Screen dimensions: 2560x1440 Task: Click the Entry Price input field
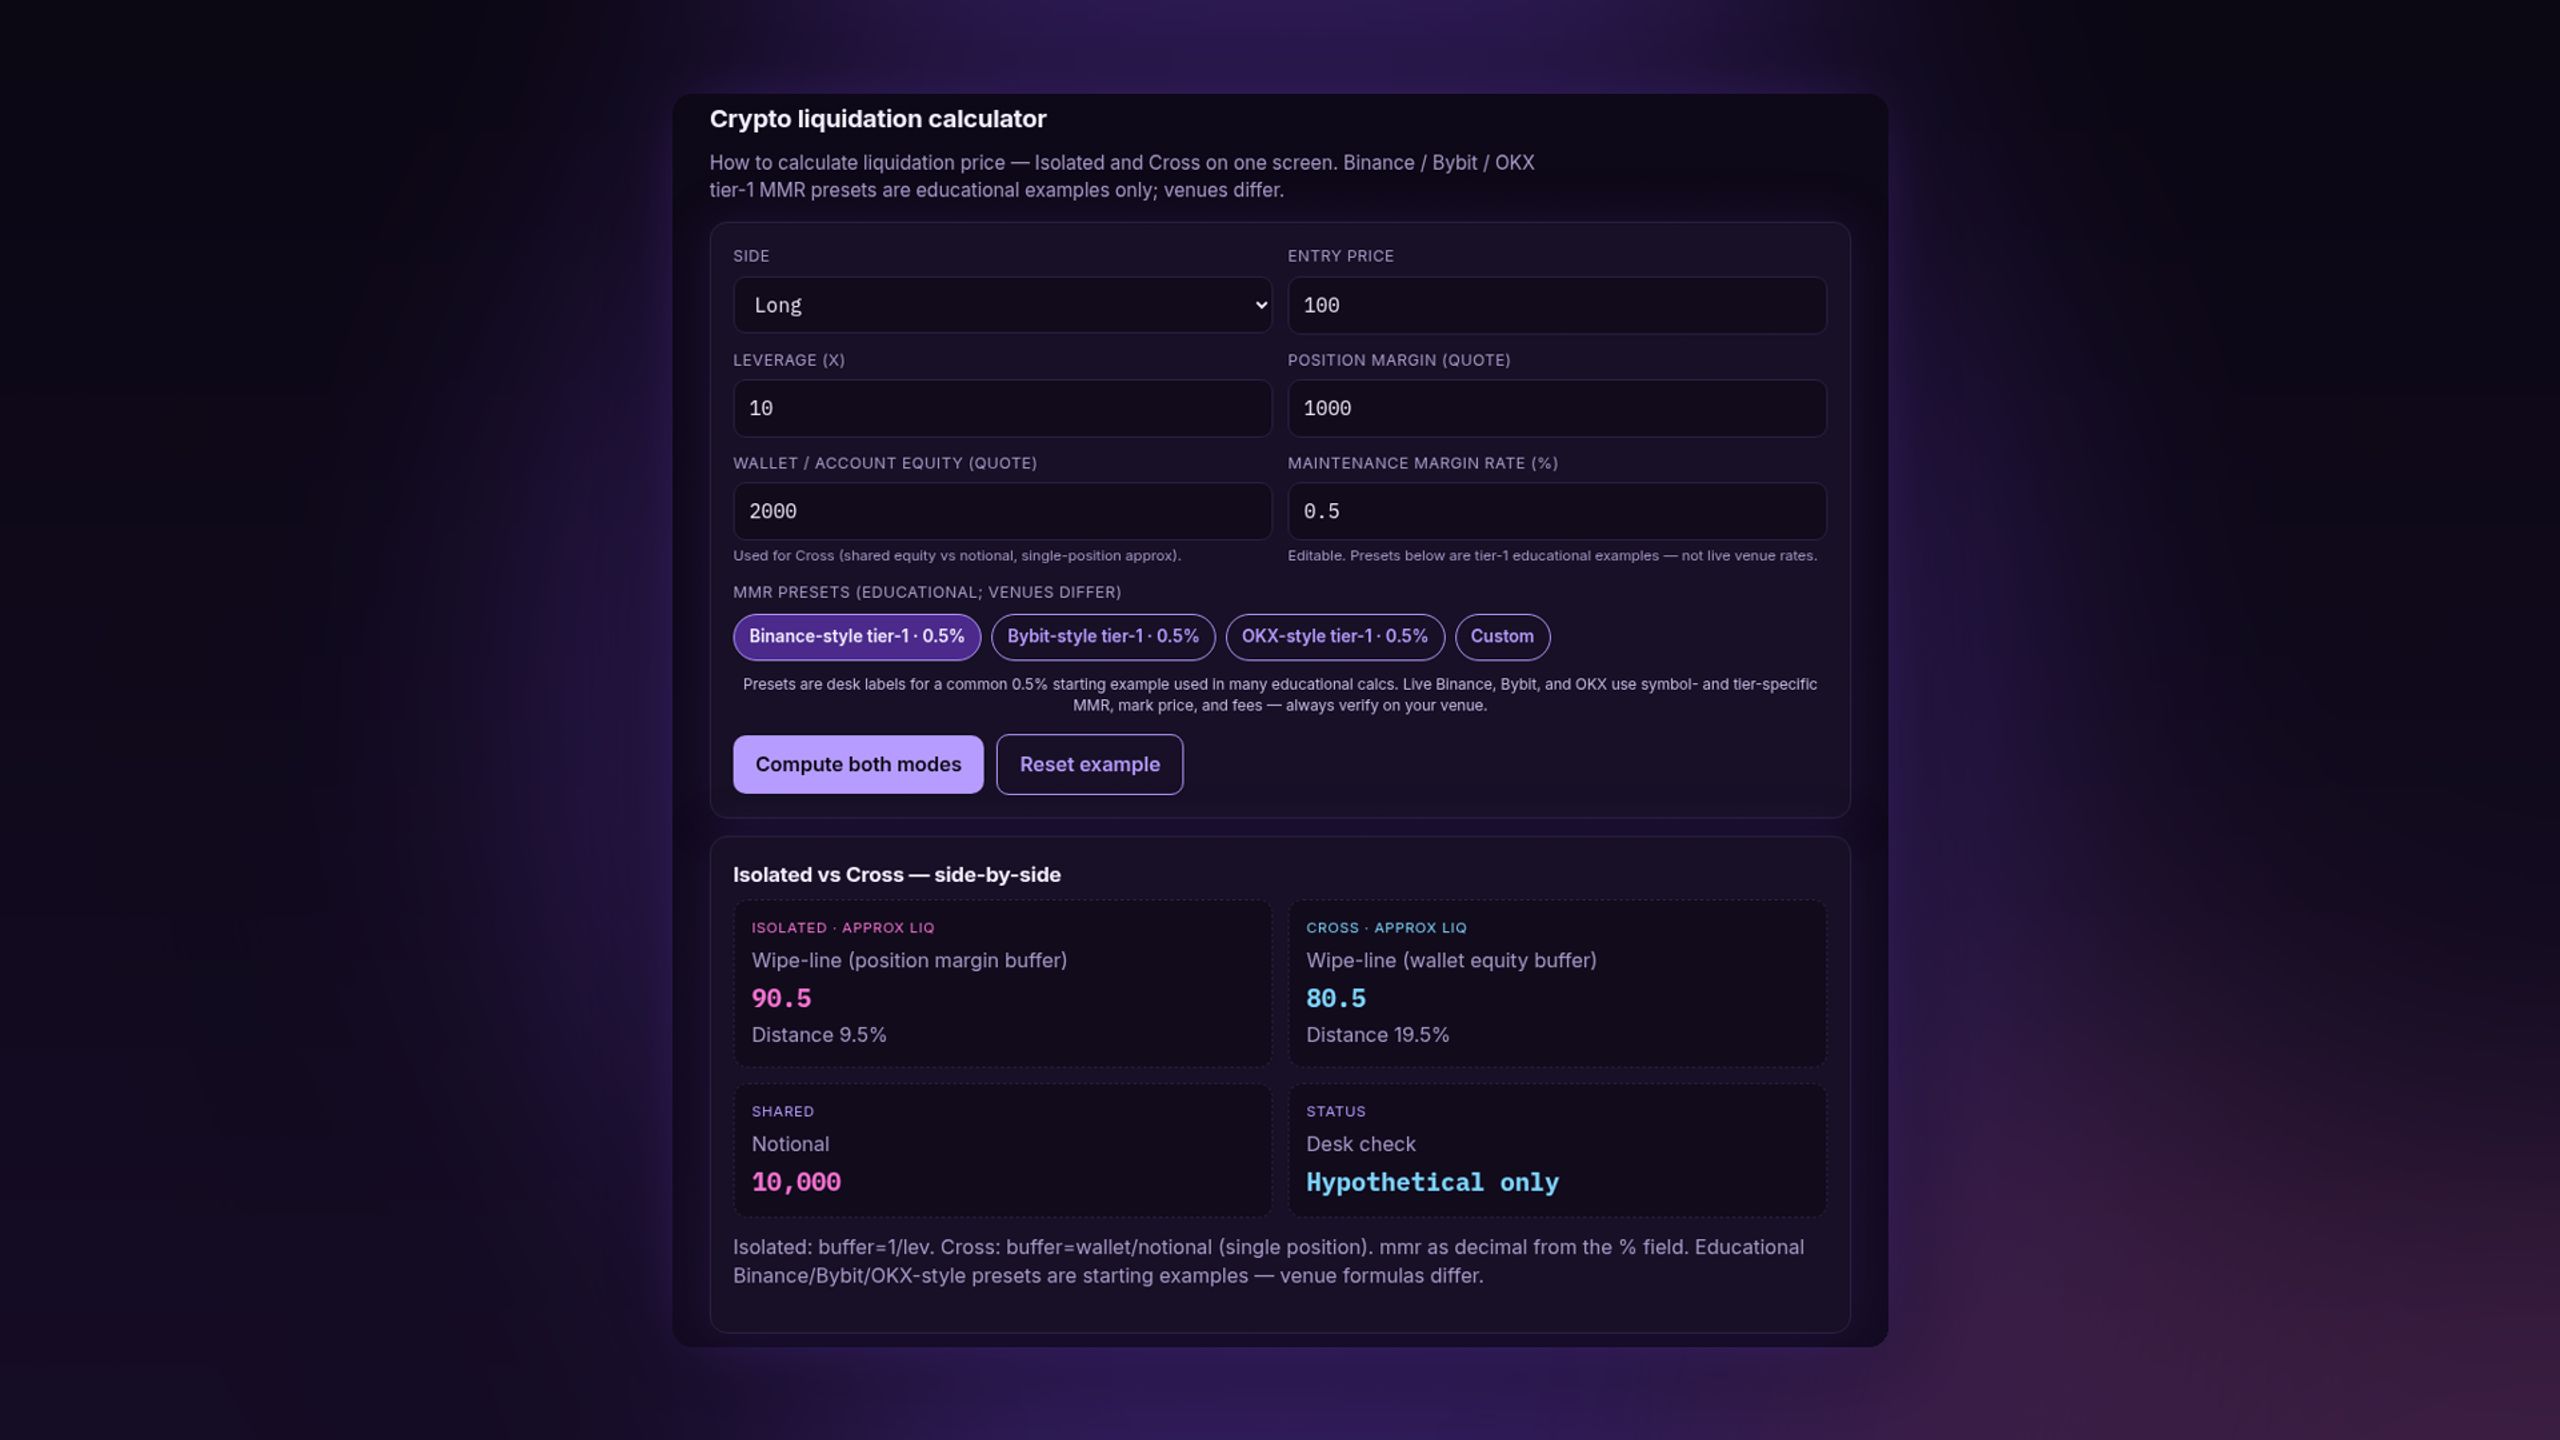coord(1556,305)
